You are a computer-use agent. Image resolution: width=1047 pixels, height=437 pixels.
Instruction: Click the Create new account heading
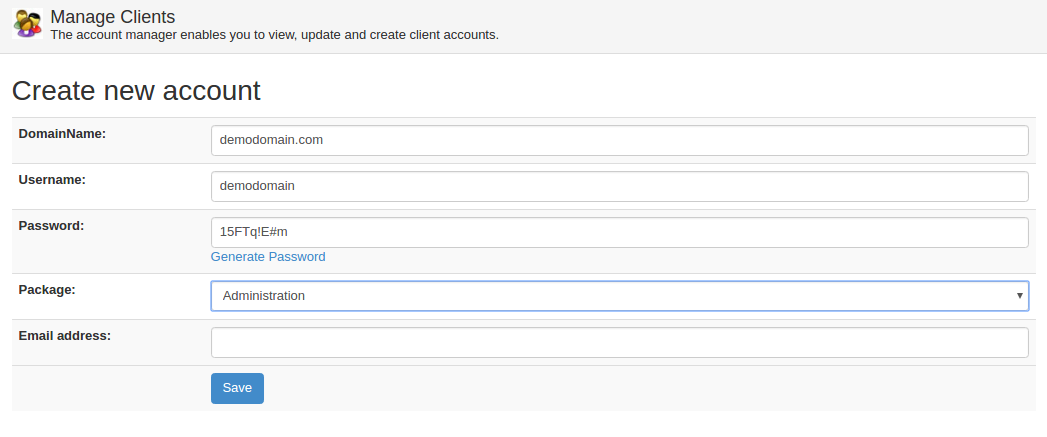point(136,91)
